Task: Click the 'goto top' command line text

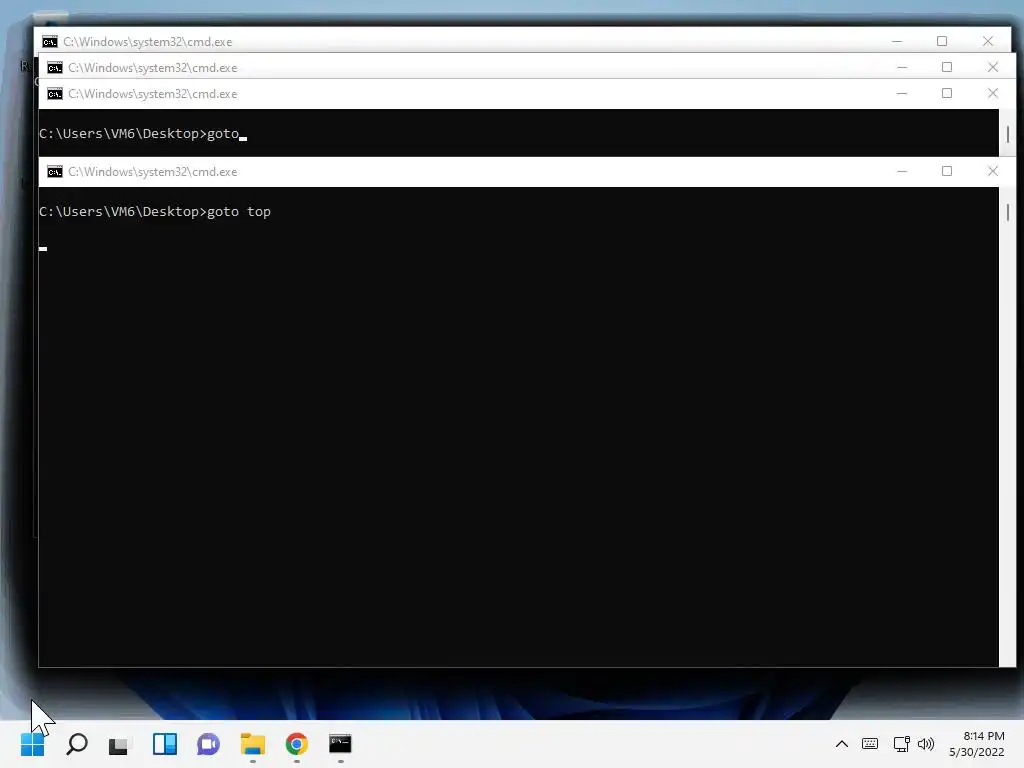Action: coord(155,212)
